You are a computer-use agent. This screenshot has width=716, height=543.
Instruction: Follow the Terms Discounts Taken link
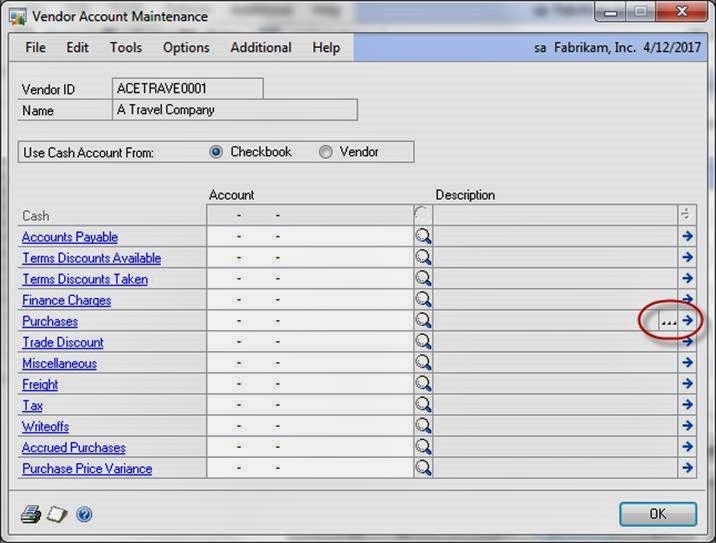click(x=85, y=279)
